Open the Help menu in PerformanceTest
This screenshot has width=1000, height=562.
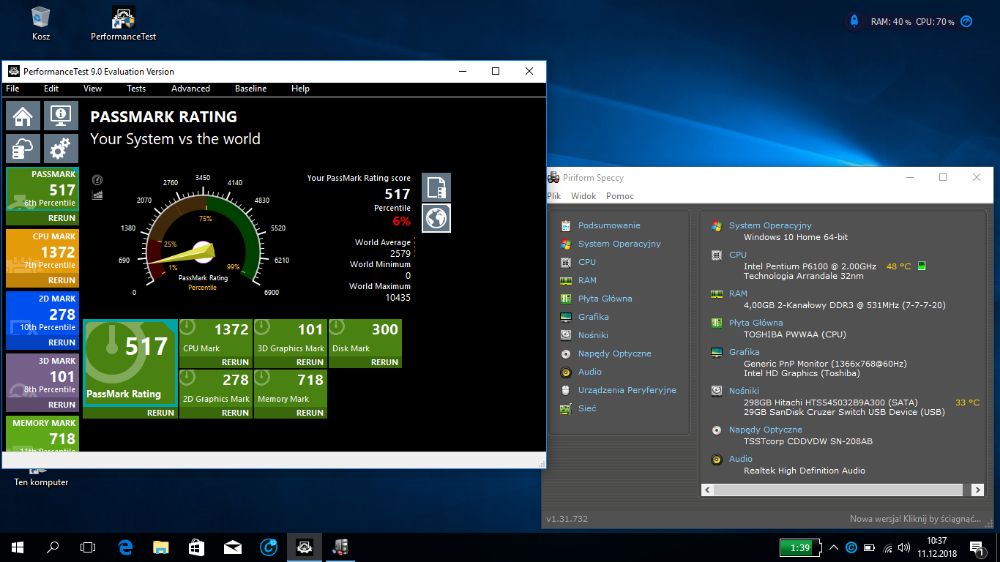tap(300, 89)
